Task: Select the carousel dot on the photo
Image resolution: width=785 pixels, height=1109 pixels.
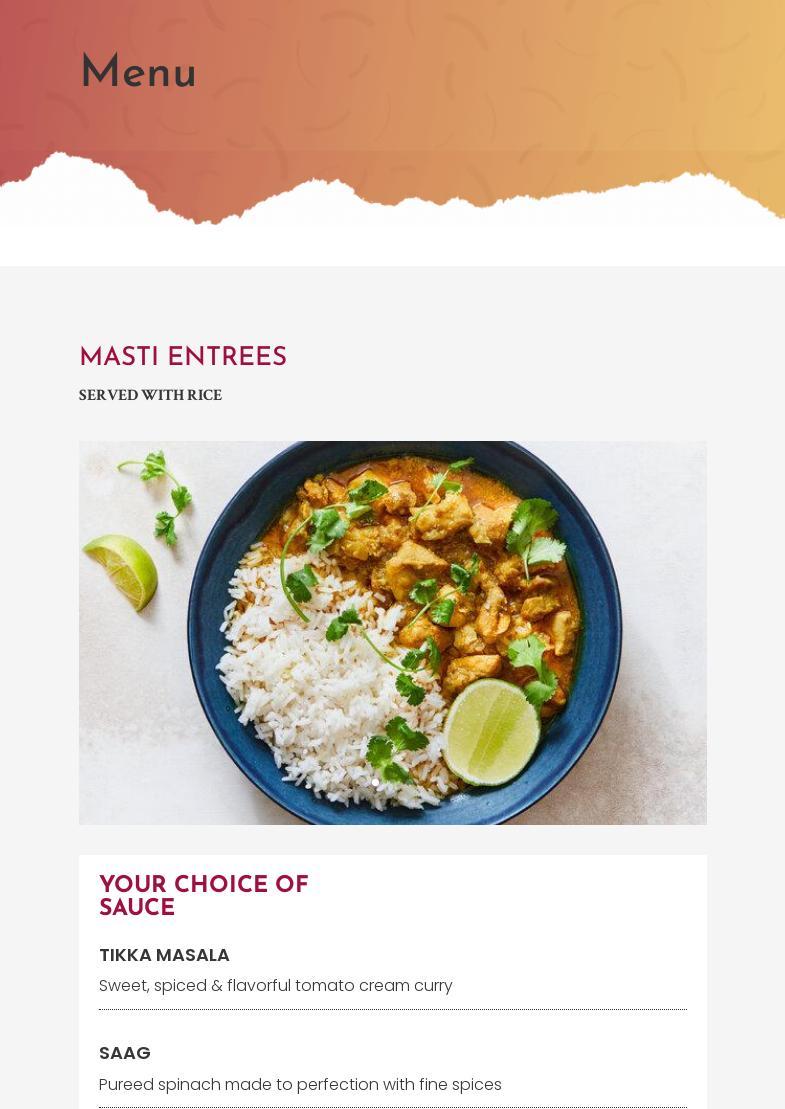Action: 374,783
